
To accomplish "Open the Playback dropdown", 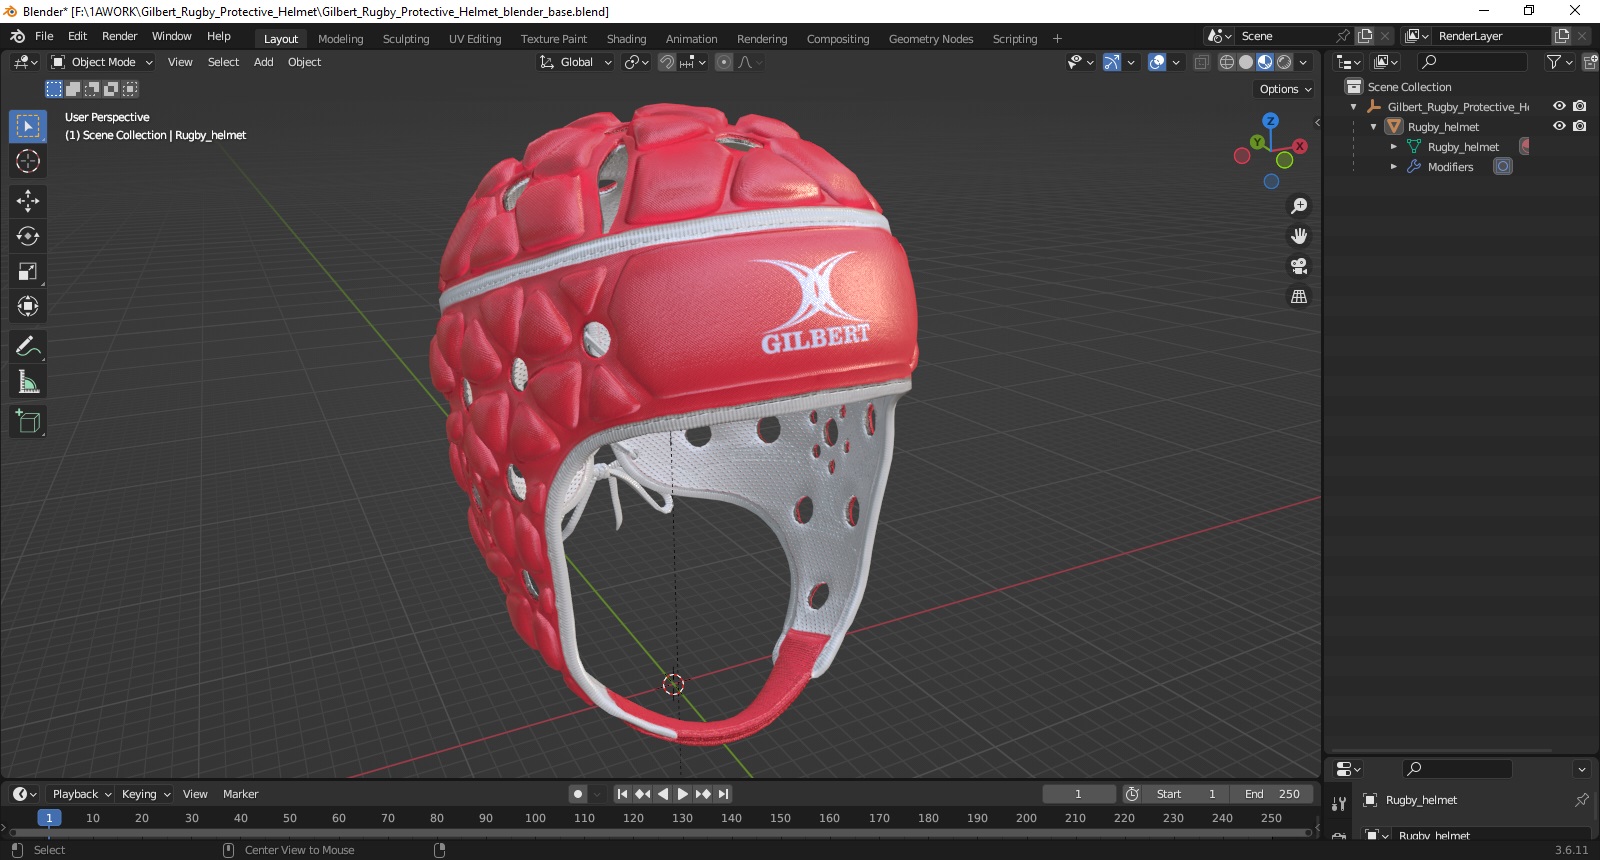I will pyautogui.click(x=81, y=794).
